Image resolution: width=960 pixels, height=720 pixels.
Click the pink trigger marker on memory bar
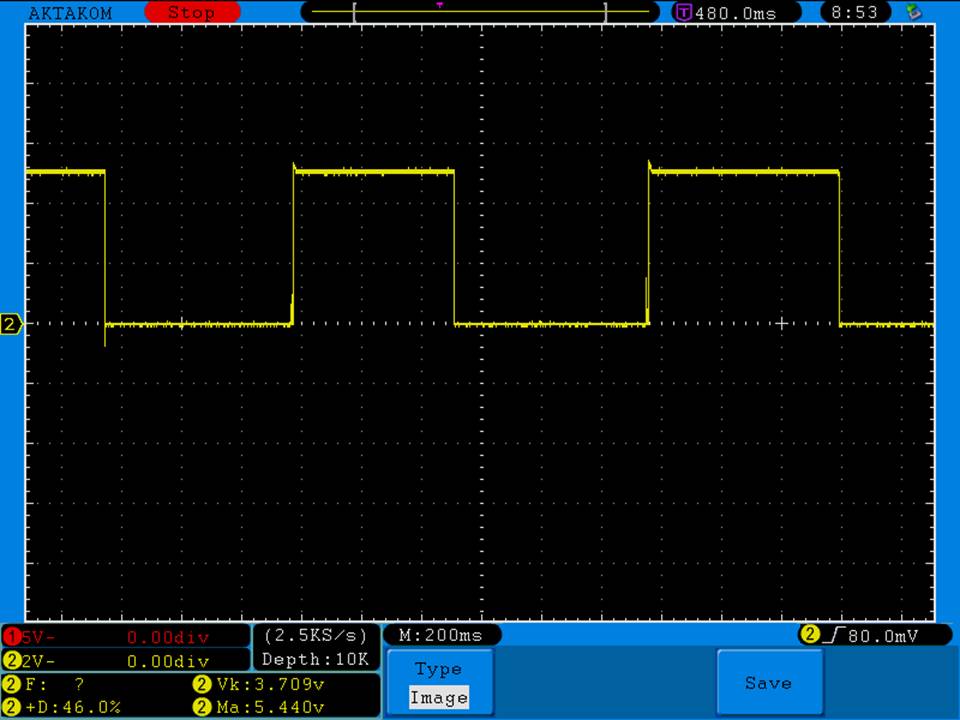439,5
